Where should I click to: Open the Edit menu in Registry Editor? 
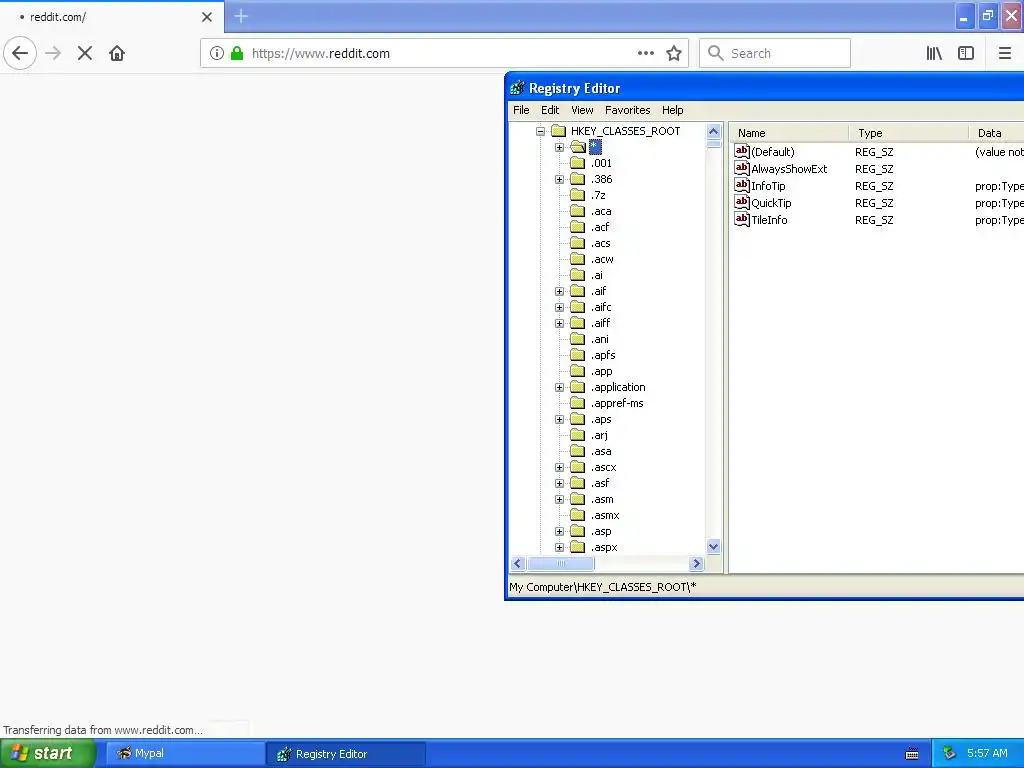pos(550,110)
